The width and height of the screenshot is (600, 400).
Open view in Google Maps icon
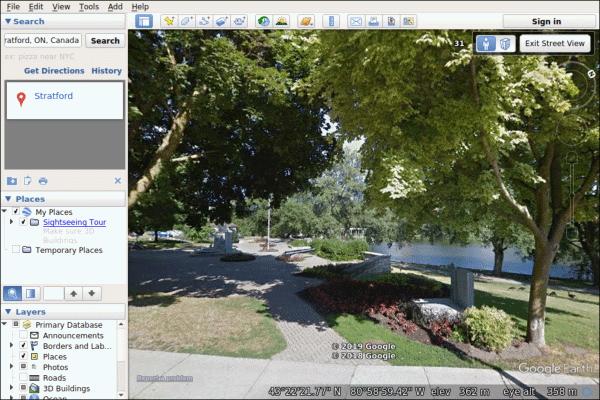click(408, 21)
